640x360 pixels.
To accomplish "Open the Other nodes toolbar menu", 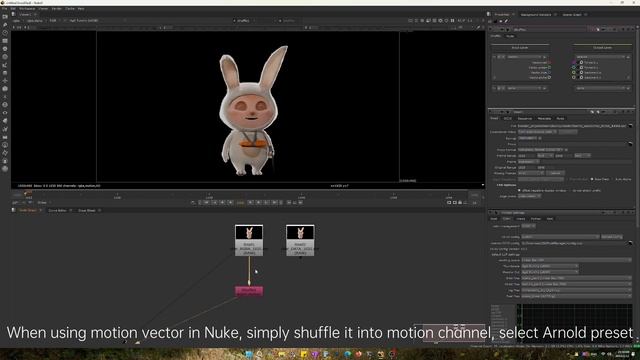I will (5, 136).
